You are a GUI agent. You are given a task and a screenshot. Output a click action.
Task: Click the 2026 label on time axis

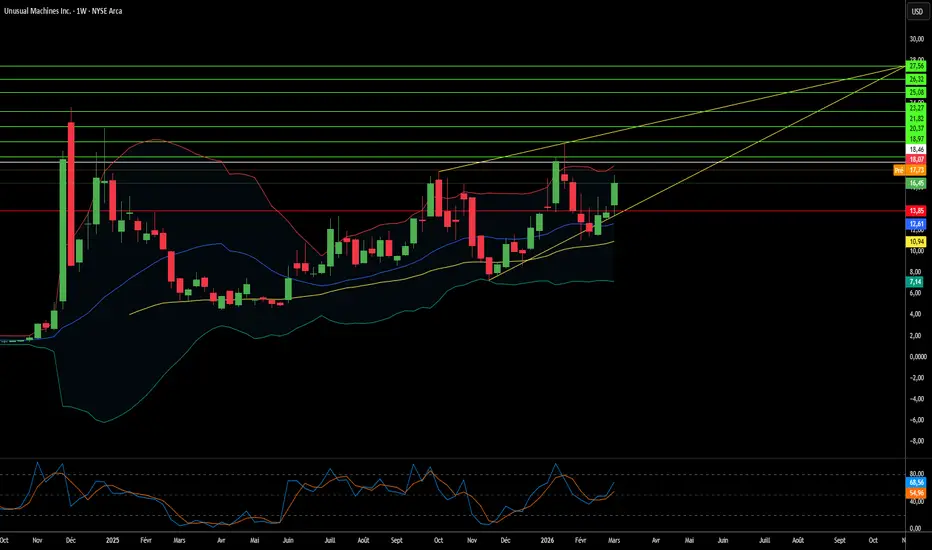click(547, 540)
